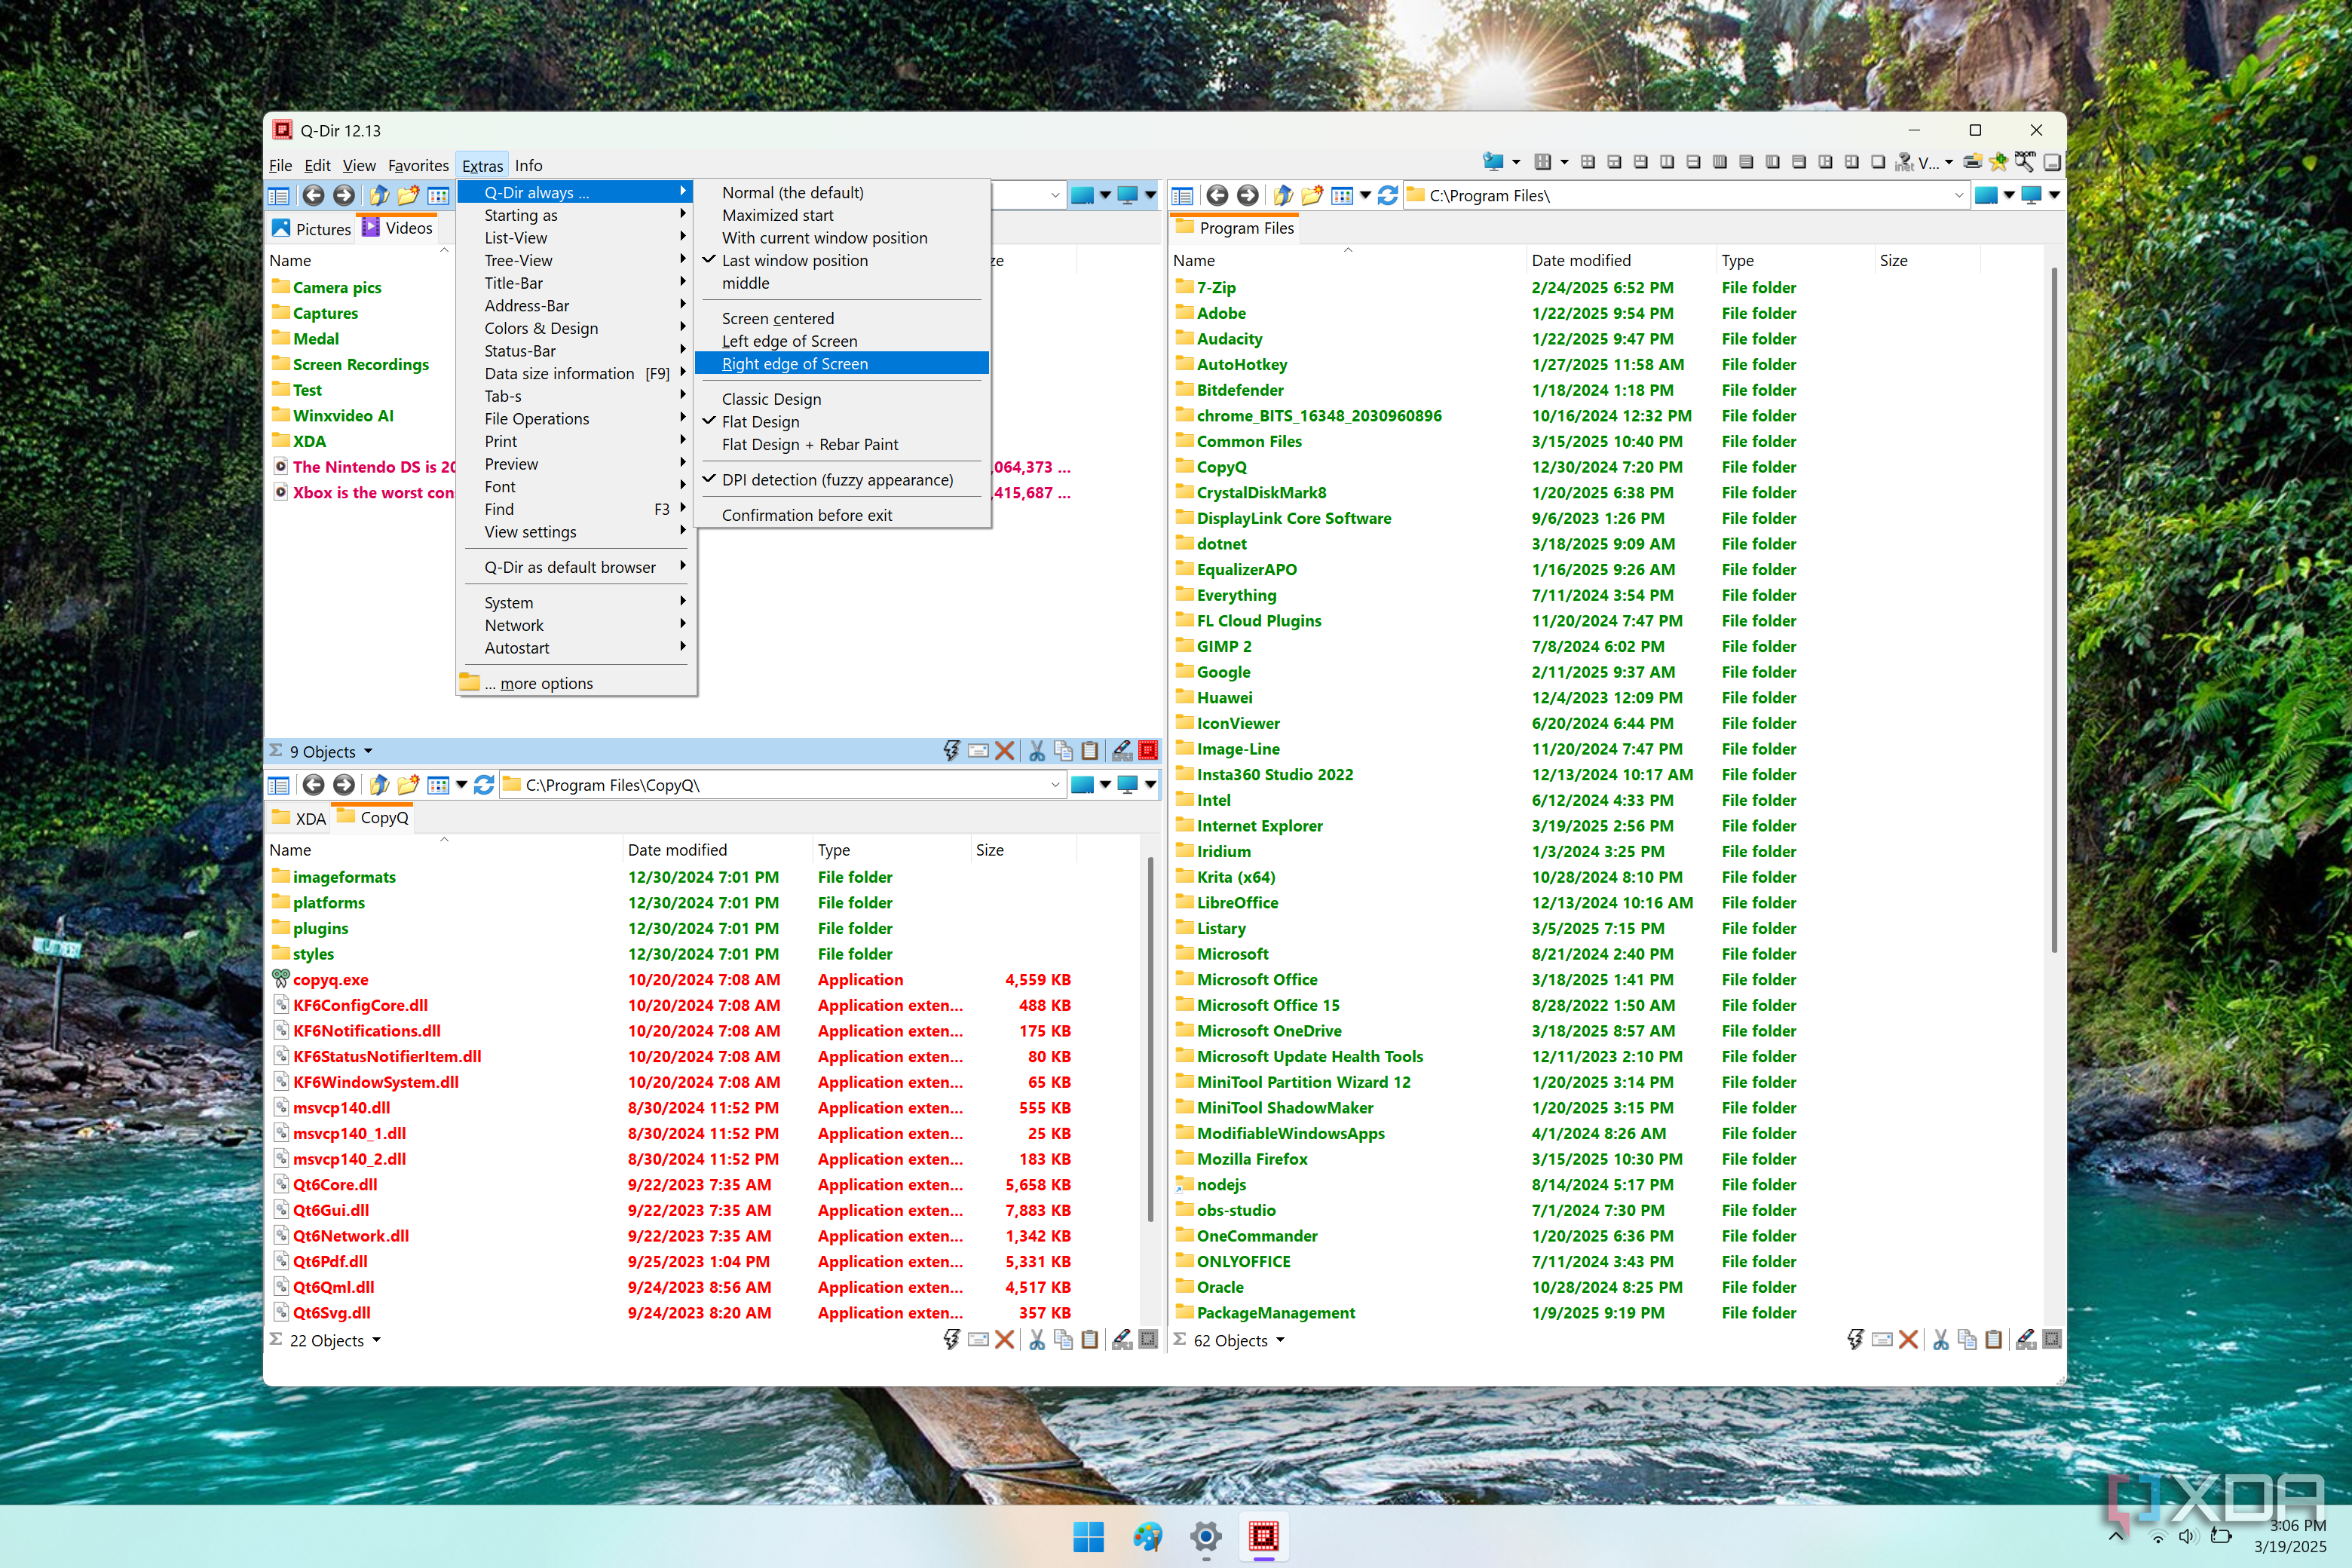Click the copy icon in 22 Objects bar
This screenshot has height=1568, width=2352.
(x=1063, y=1340)
